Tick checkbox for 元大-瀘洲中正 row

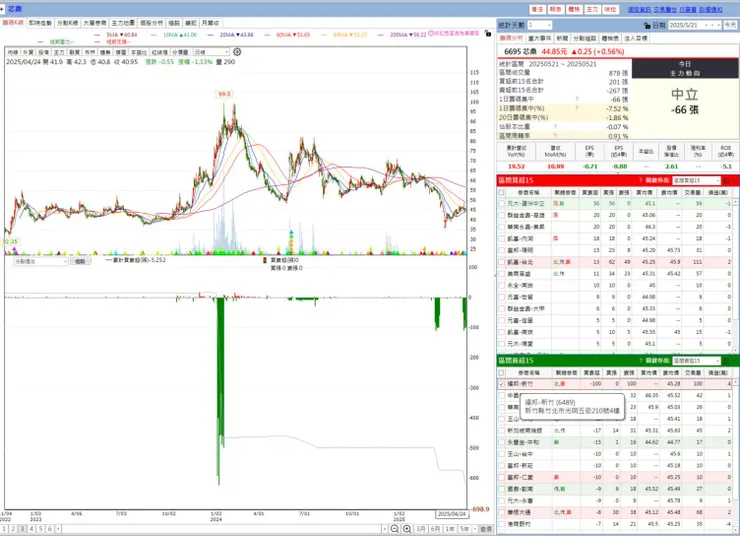pos(501,204)
